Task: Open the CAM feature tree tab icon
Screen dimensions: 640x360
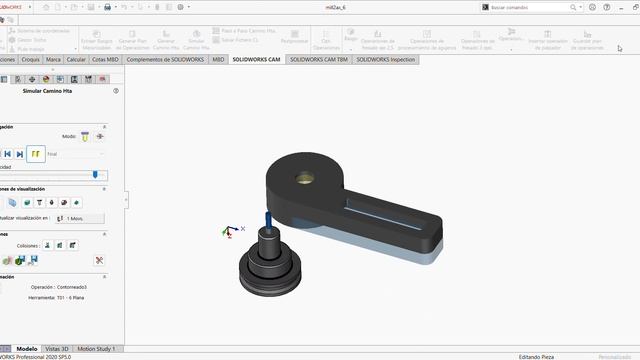Action: [x=60, y=79]
